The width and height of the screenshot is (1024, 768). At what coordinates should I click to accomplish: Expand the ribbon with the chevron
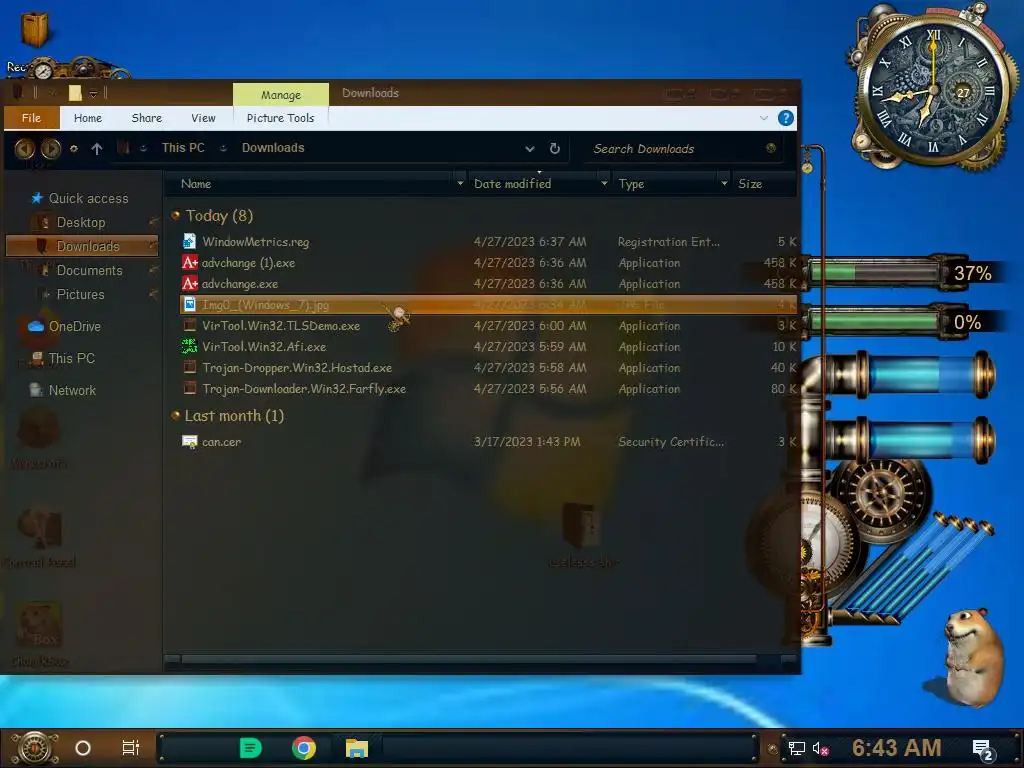click(763, 118)
